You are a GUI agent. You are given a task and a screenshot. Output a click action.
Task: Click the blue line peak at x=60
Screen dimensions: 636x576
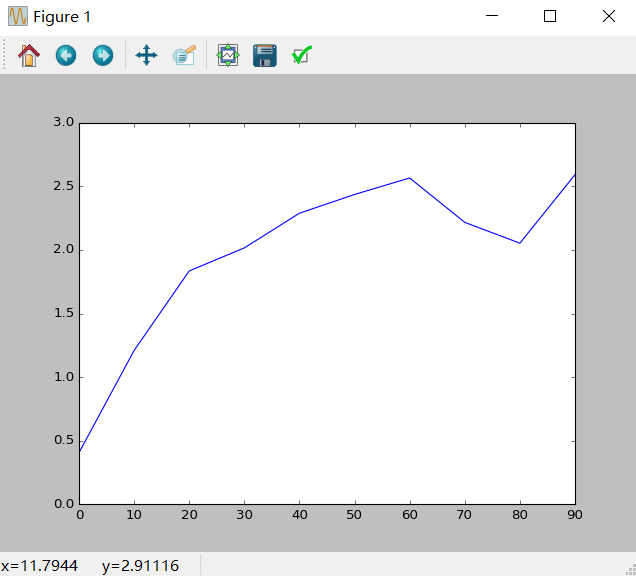click(x=410, y=178)
